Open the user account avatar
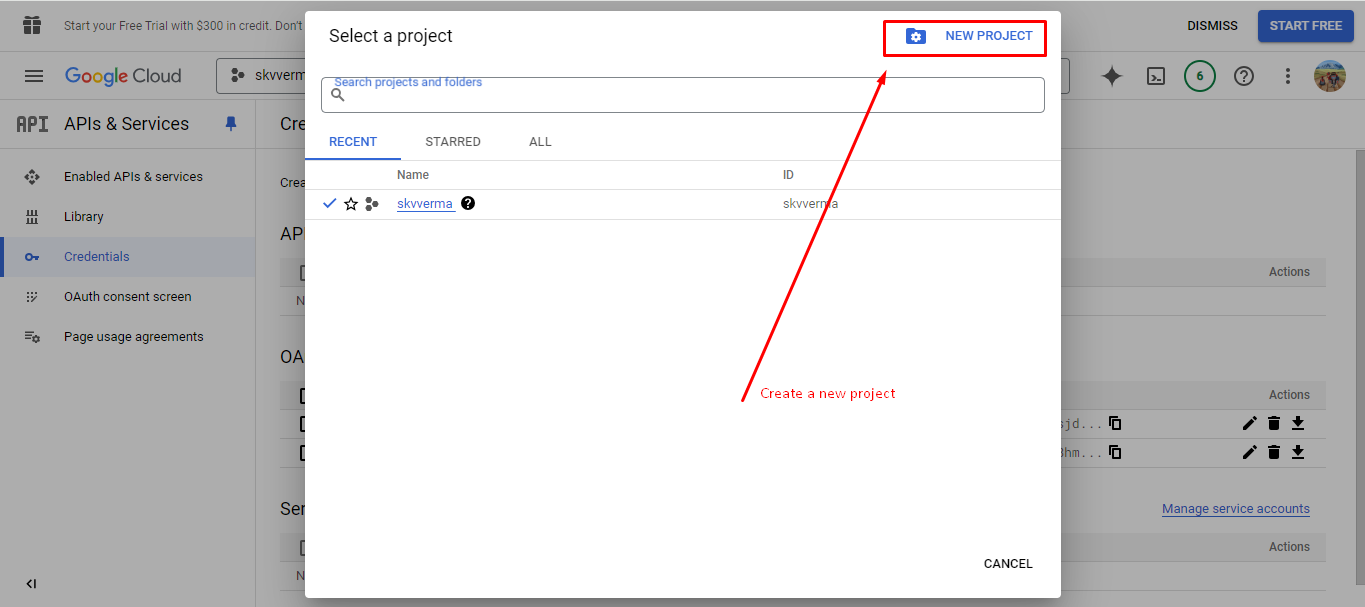The width and height of the screenshot is (1365, 607). coord(1330,76)
